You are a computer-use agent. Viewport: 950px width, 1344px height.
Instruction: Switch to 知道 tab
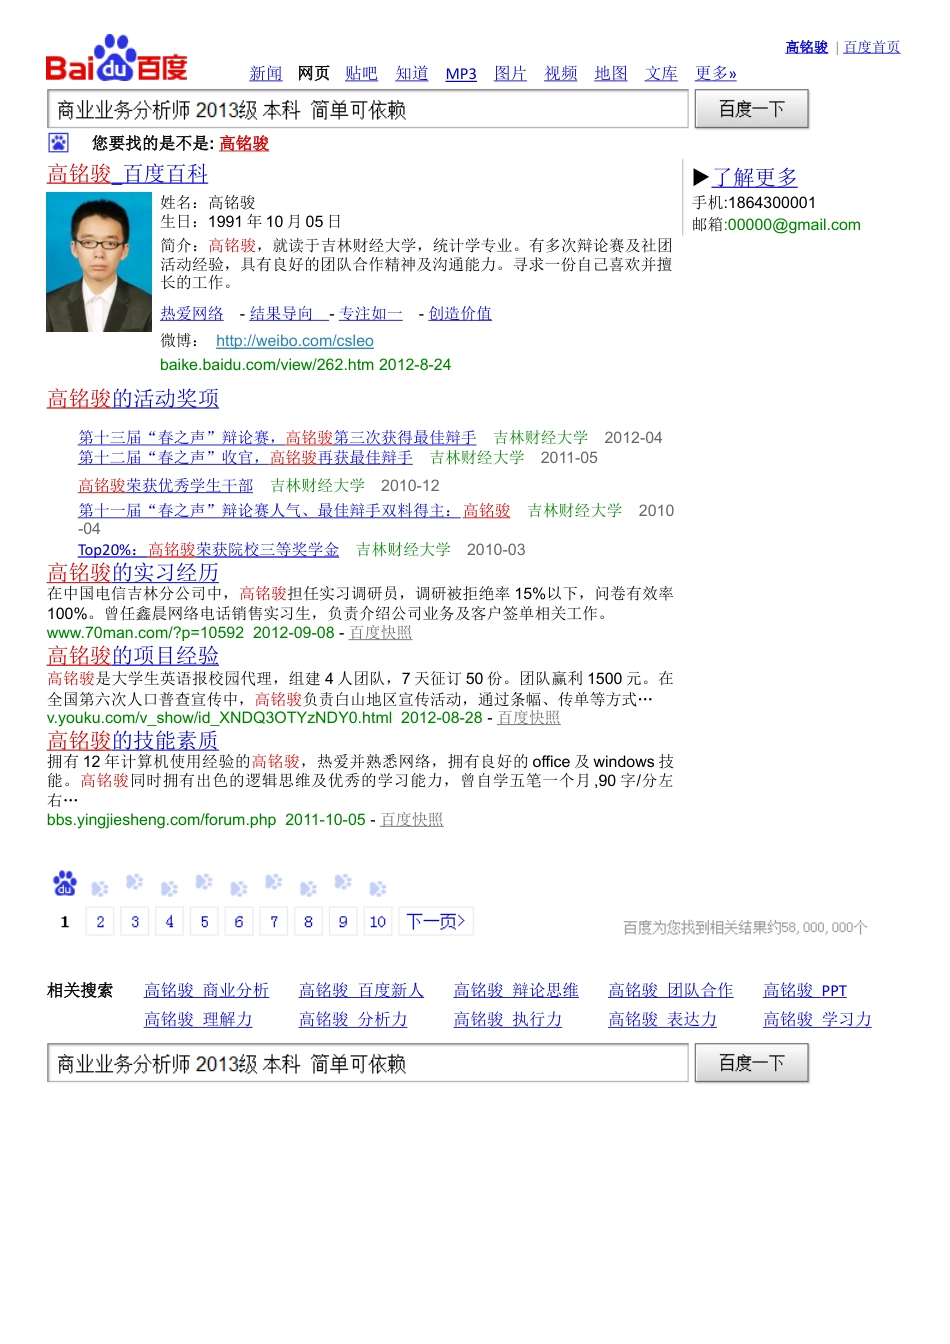click(412, 73)
